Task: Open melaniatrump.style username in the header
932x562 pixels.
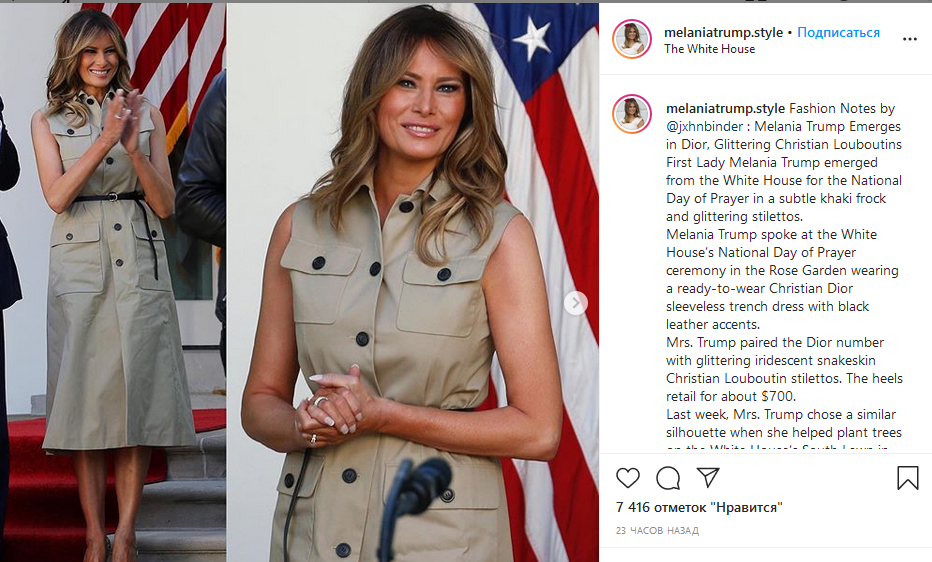Action: [723, 33]
